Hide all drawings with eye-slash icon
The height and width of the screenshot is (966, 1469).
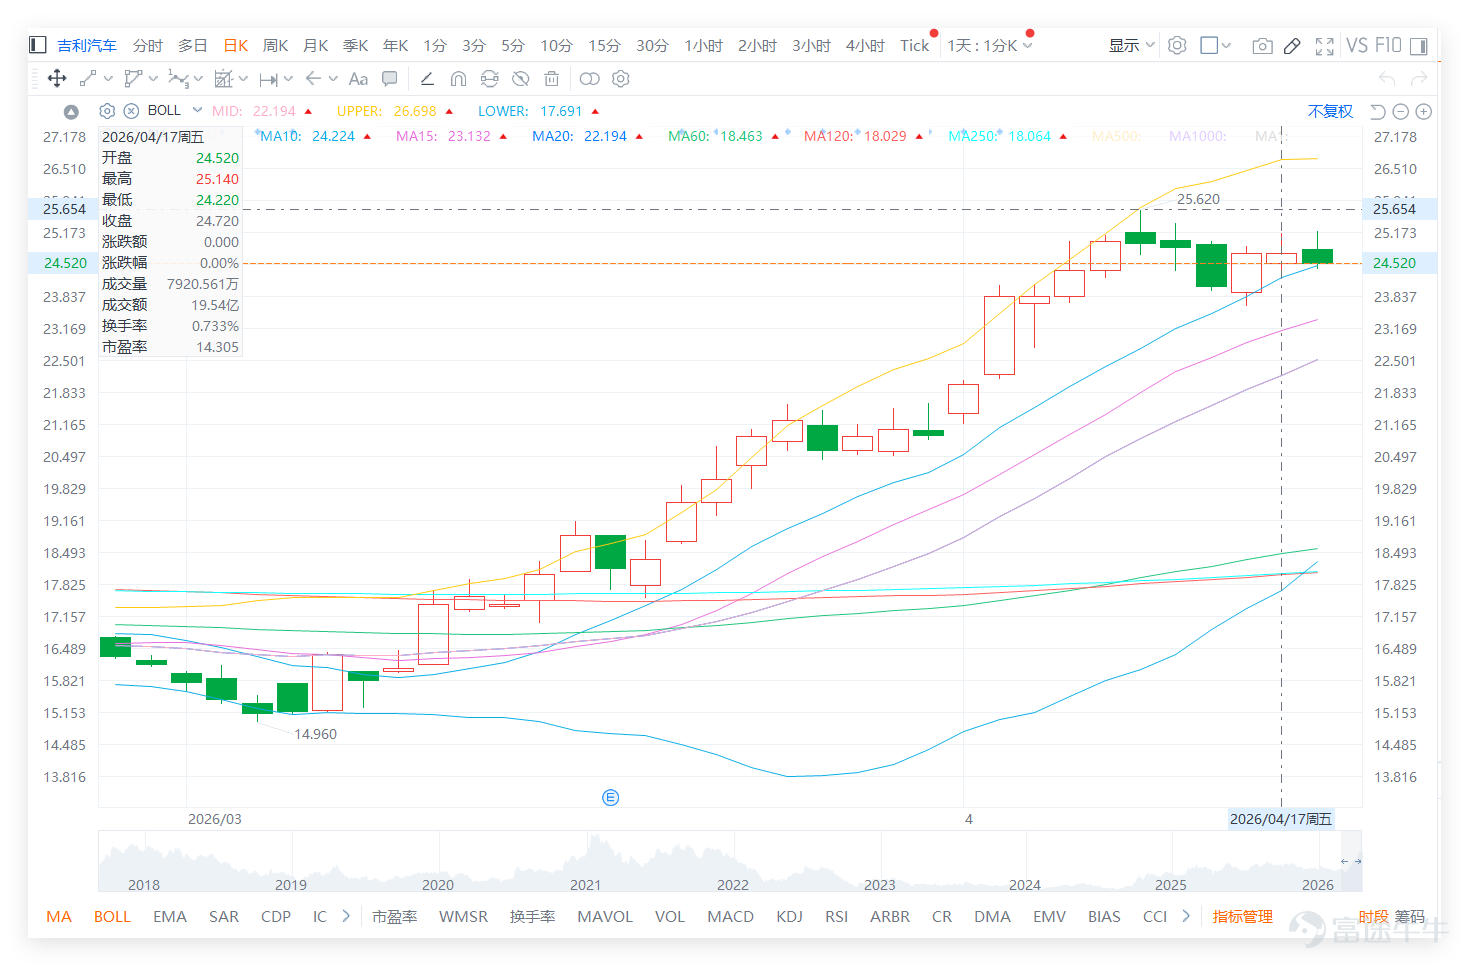520,78
